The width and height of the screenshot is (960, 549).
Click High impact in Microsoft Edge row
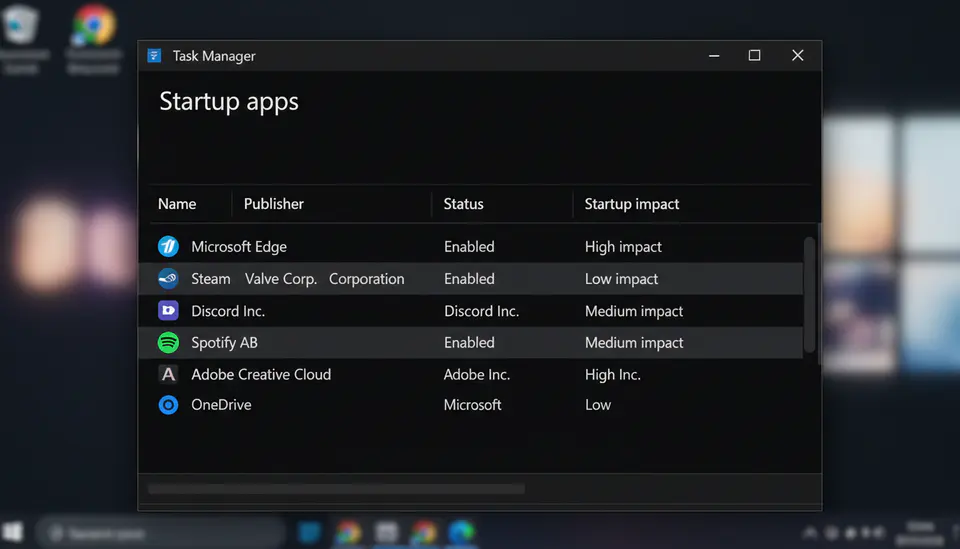(623, 247)
